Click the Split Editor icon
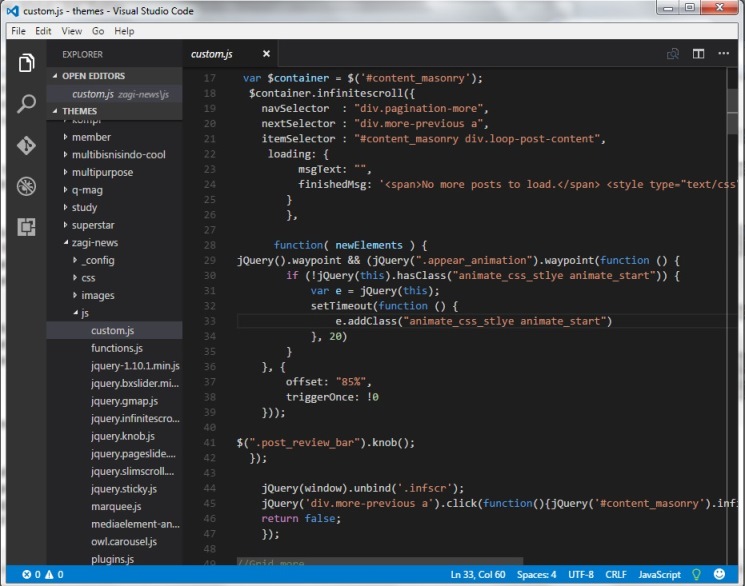Viewport: 745px width, 586px height. (698, 54)
